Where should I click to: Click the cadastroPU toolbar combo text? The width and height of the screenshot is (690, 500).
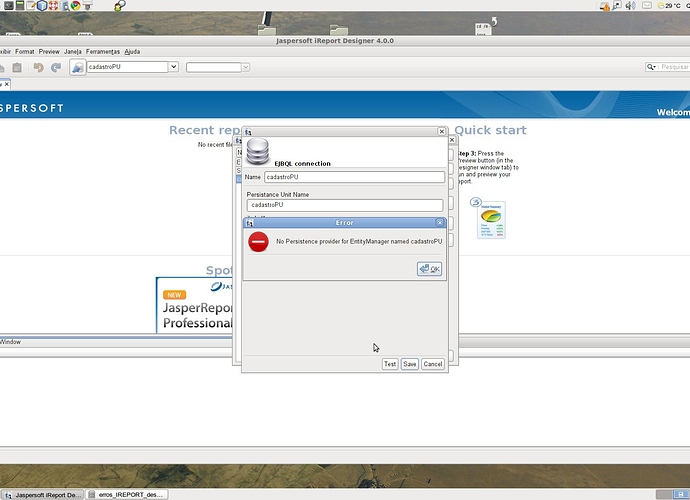(x=127, y=67)
